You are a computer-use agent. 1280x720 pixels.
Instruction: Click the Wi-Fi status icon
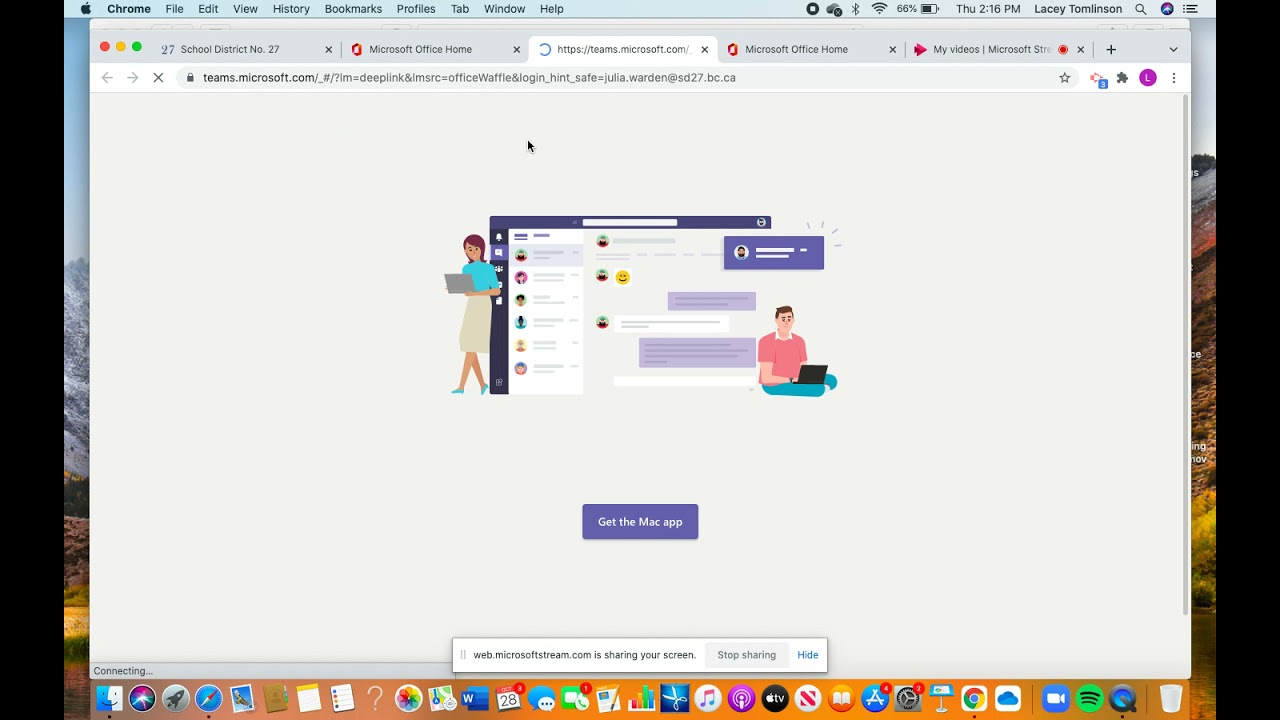pos(879,9)
